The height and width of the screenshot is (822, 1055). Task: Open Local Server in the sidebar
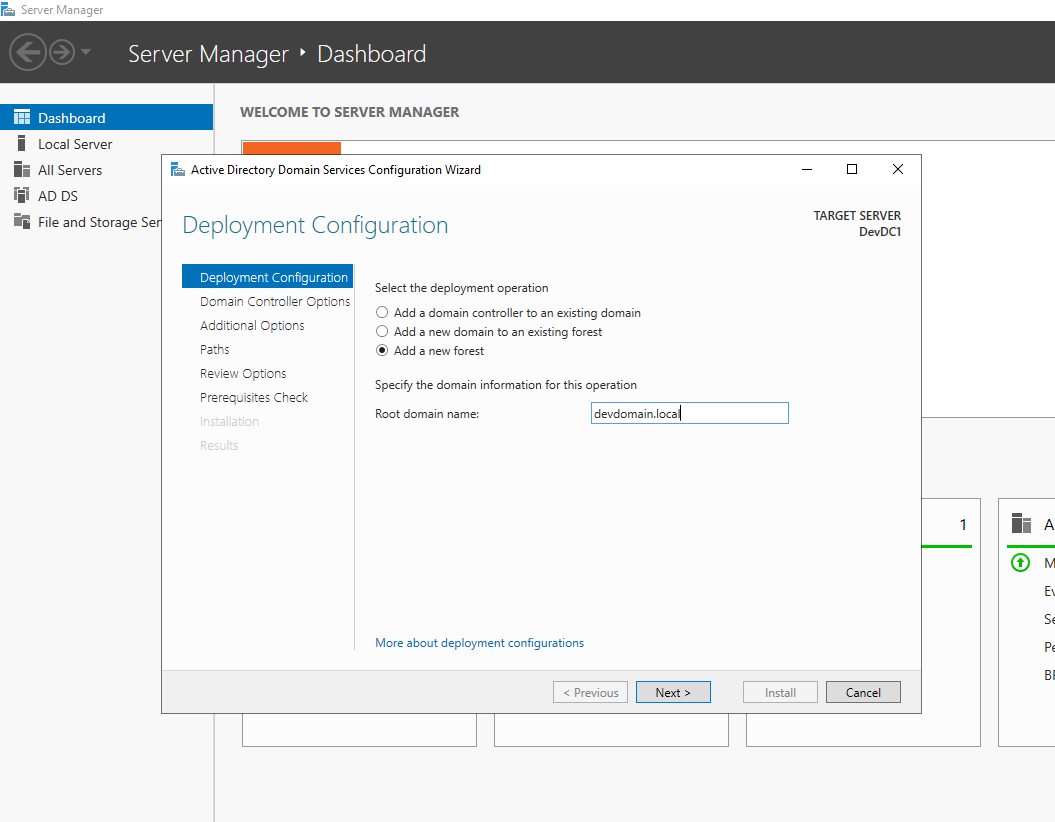pos(106,144)
